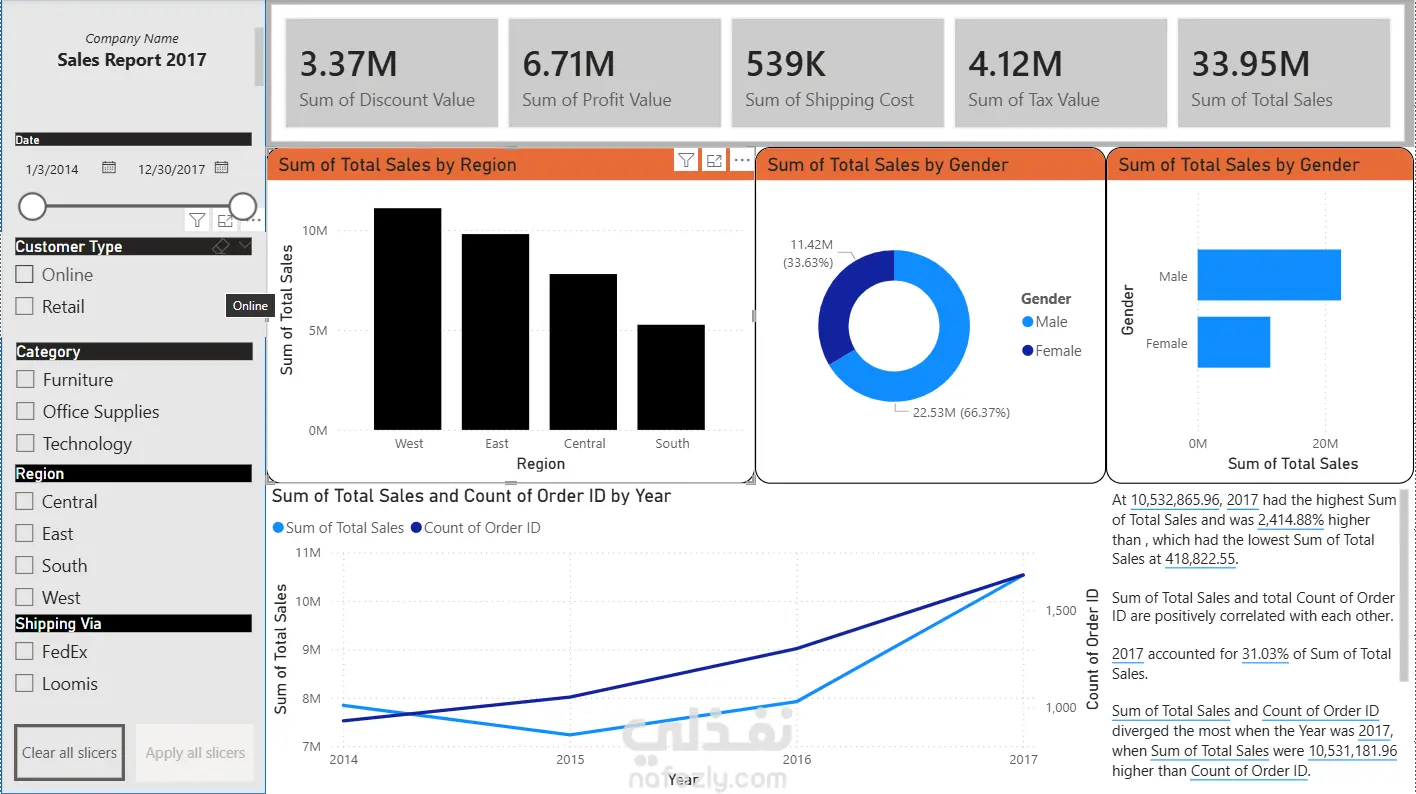
Task: Click the 539K Sum of Shipping Cost card
Action: (x=838, y=73)
